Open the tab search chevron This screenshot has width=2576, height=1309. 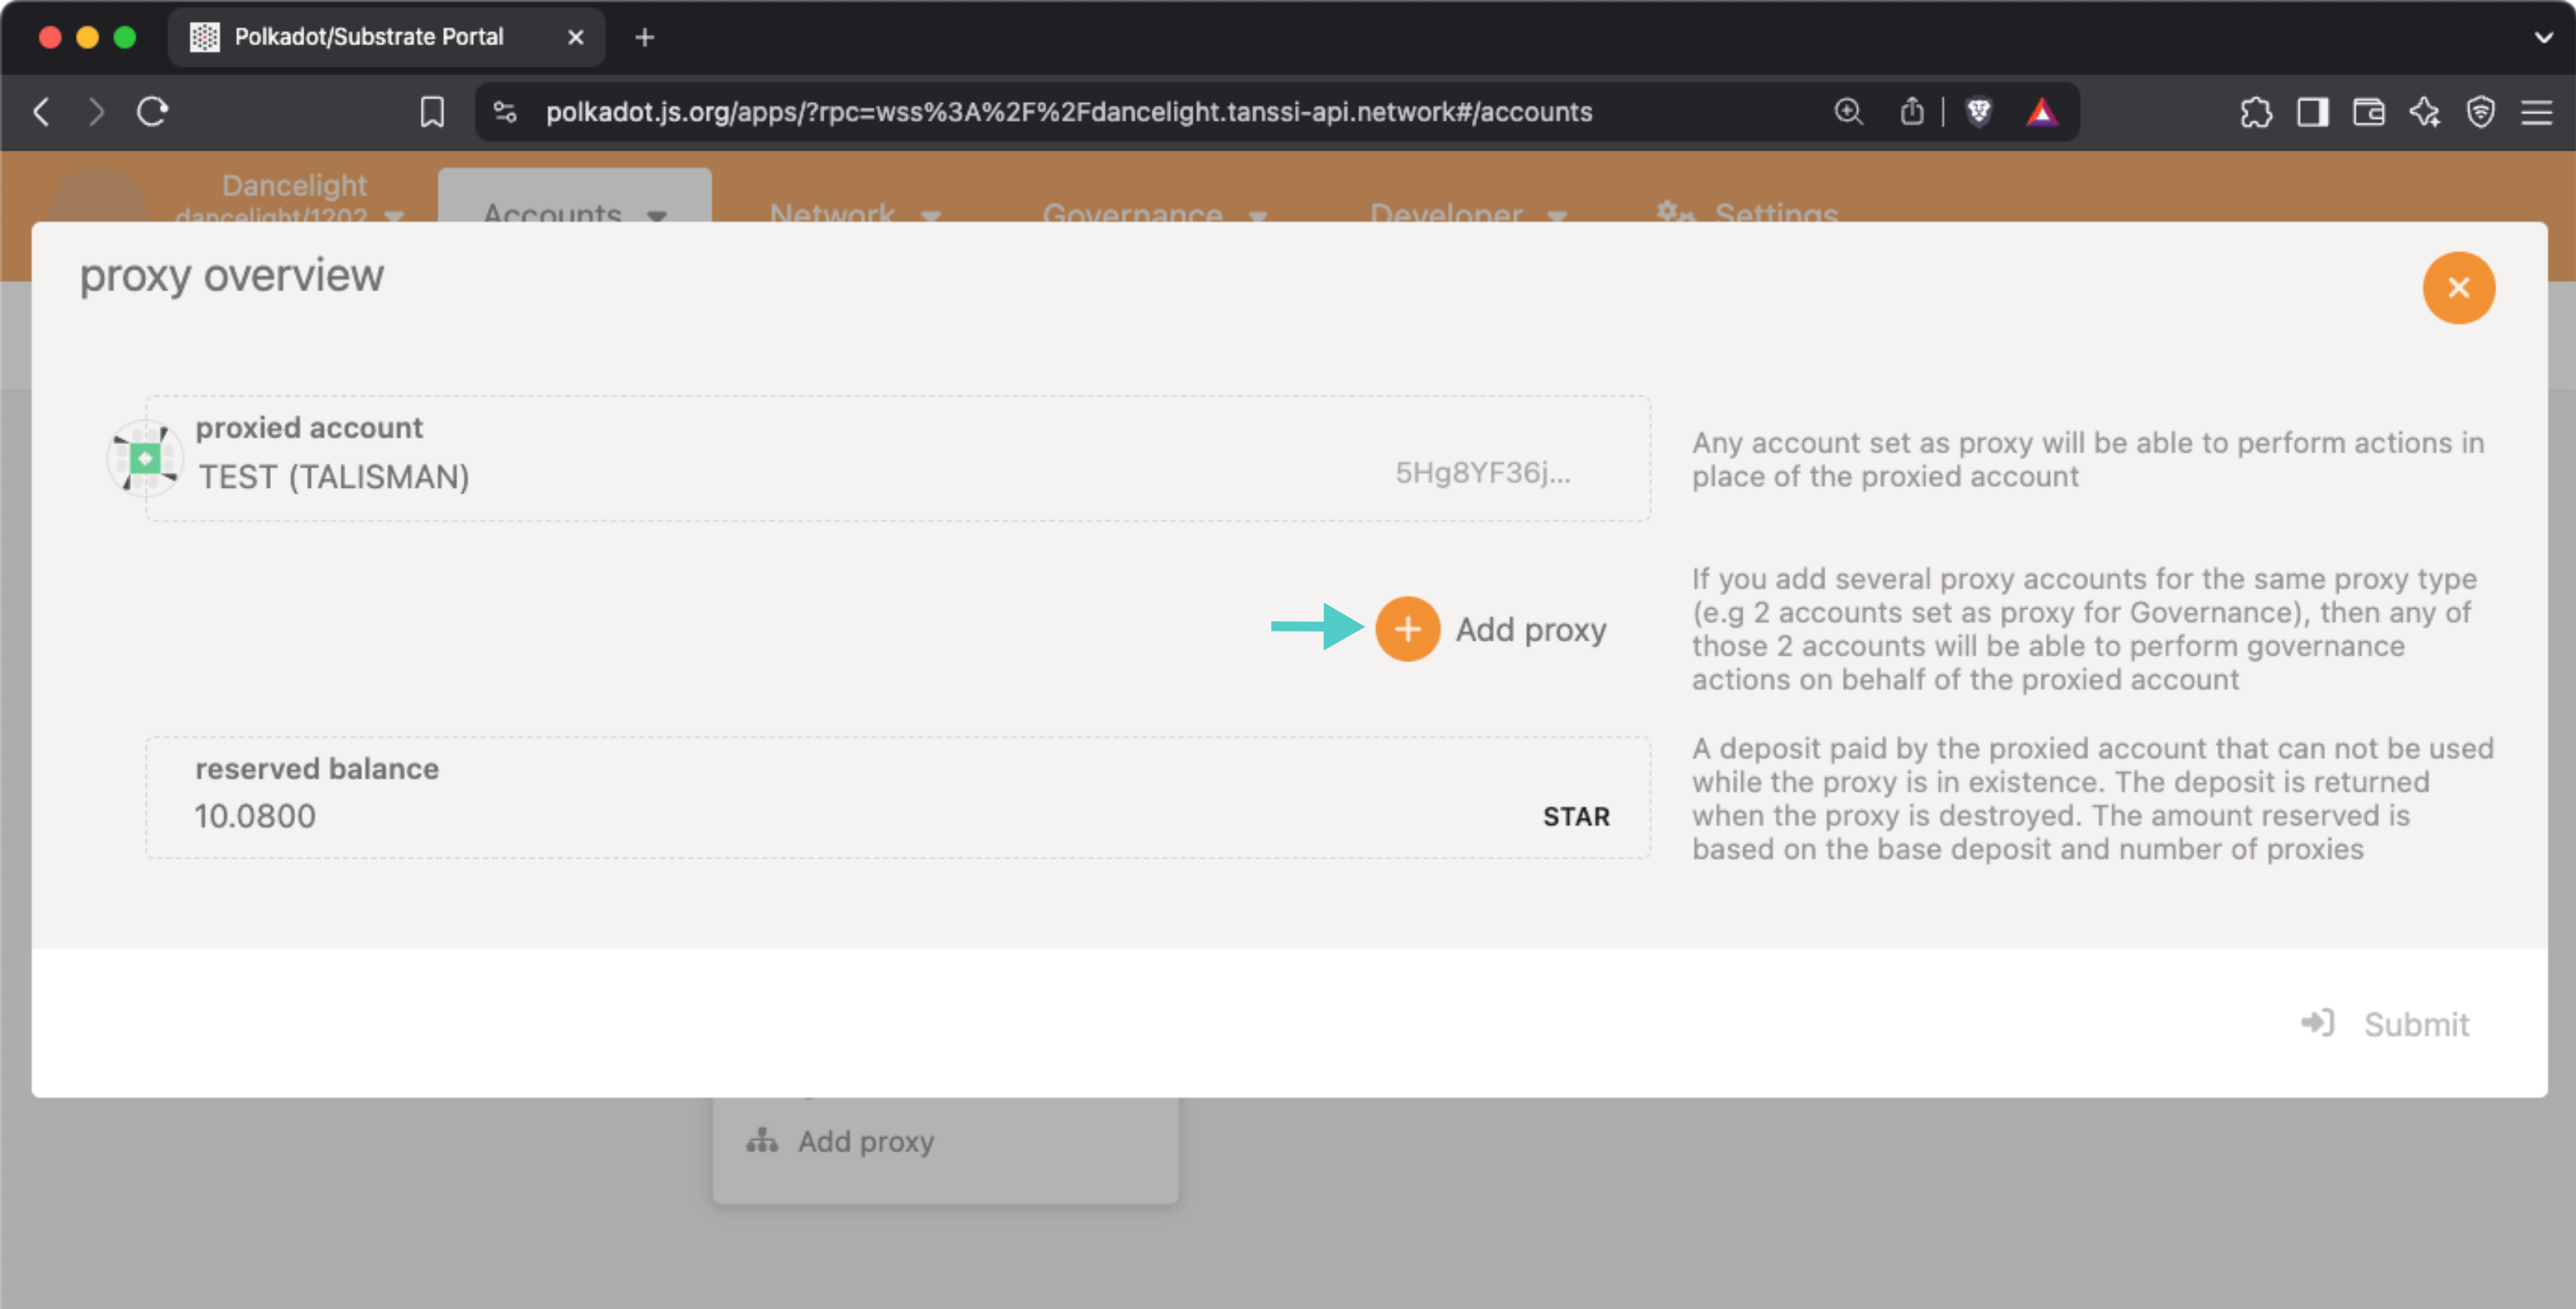click(2543, 38)
